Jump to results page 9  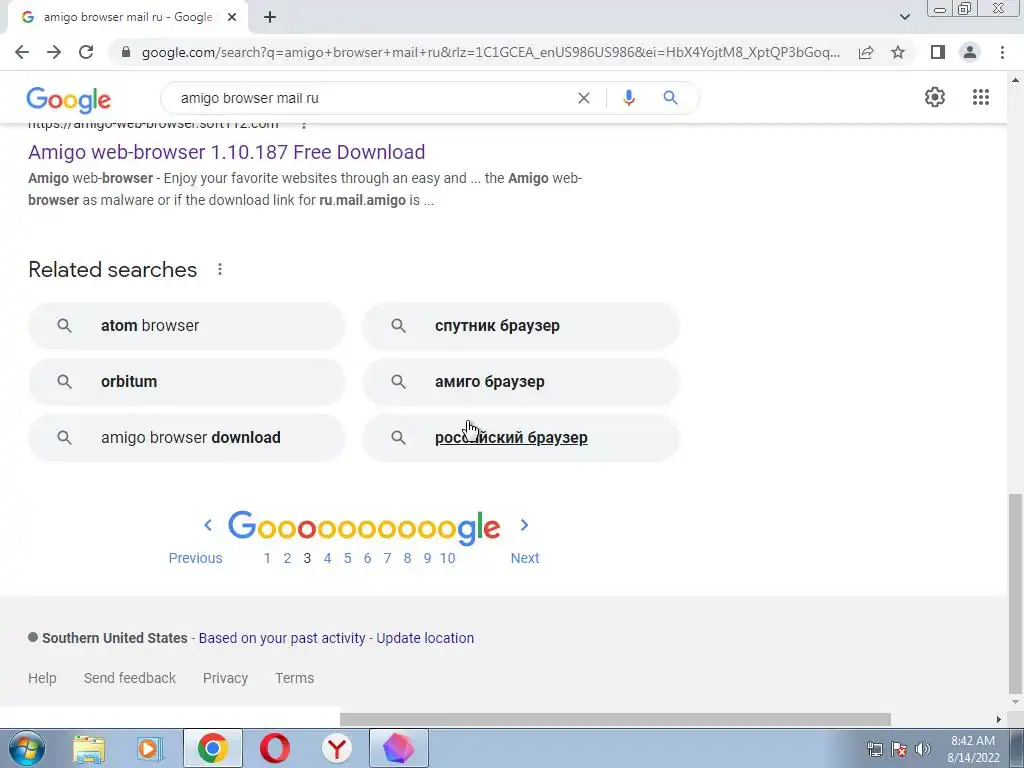pyautogui.click(x=427, y=558)
